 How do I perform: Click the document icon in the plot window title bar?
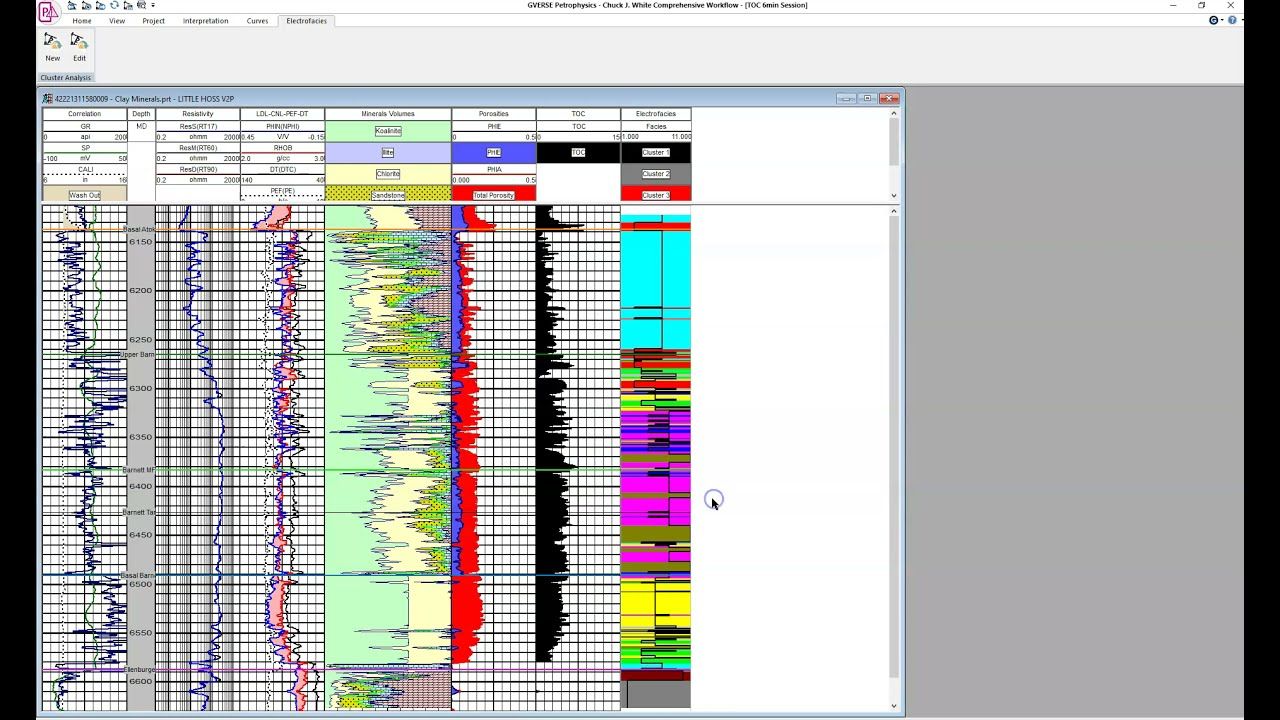point(46,98)
